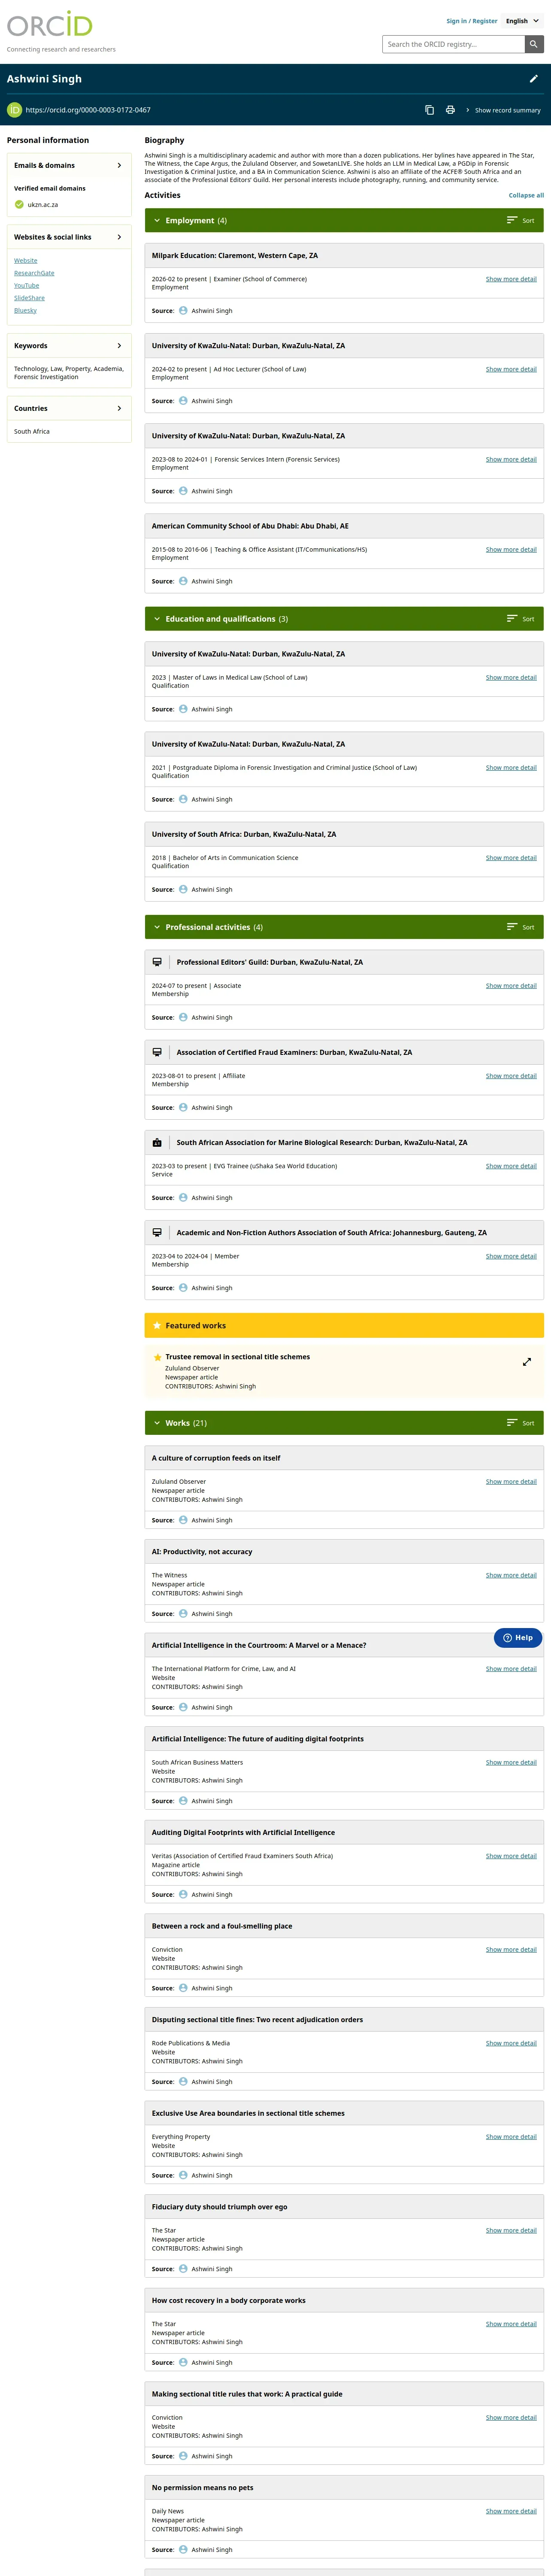Click Sign in / Register link

click(x=472, y=21)
